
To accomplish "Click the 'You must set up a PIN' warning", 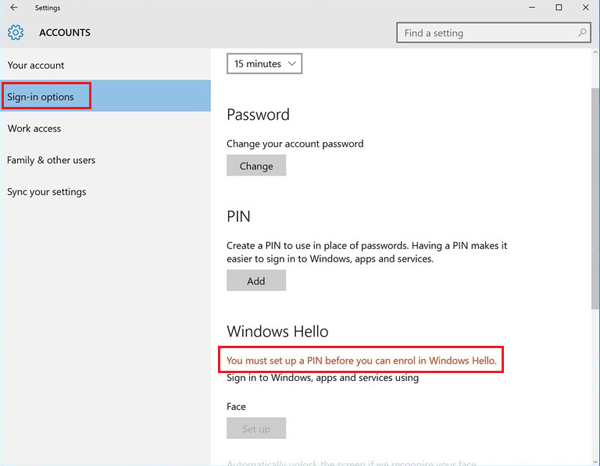I will (361, 360).
